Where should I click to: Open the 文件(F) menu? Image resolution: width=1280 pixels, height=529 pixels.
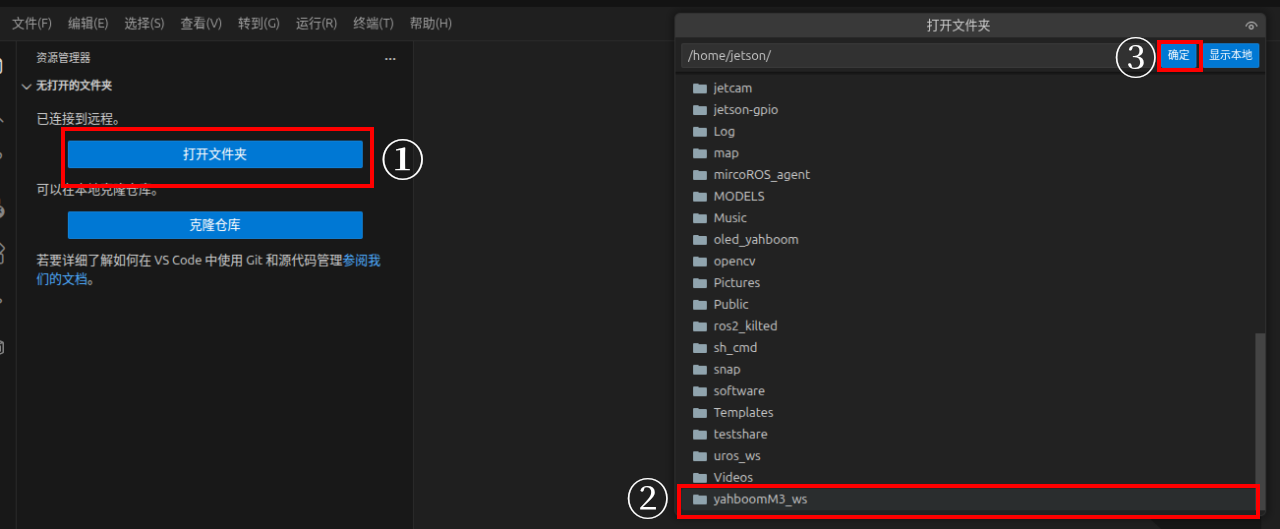tap(32, 23)
